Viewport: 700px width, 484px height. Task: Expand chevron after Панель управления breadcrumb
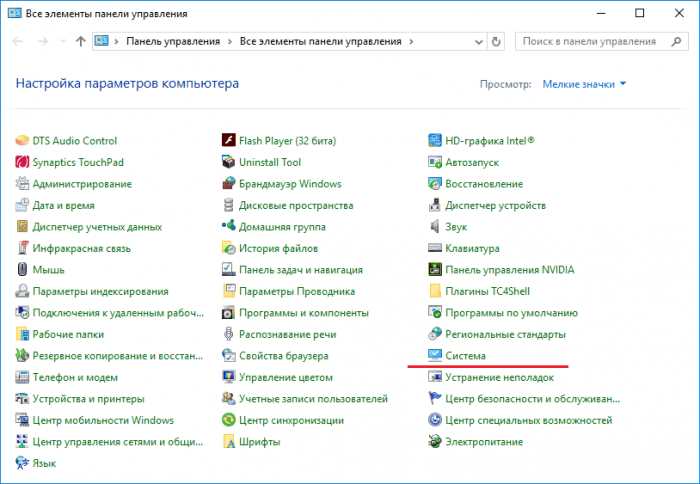[230, 42]
